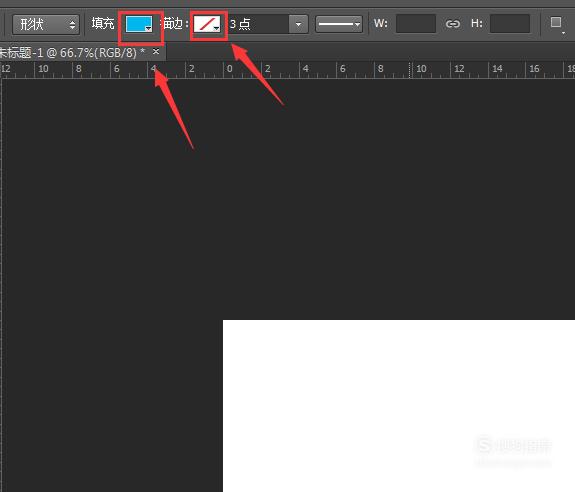Open the blue 填充 fill color swatch
575x492 pixels.
(139, 24)
